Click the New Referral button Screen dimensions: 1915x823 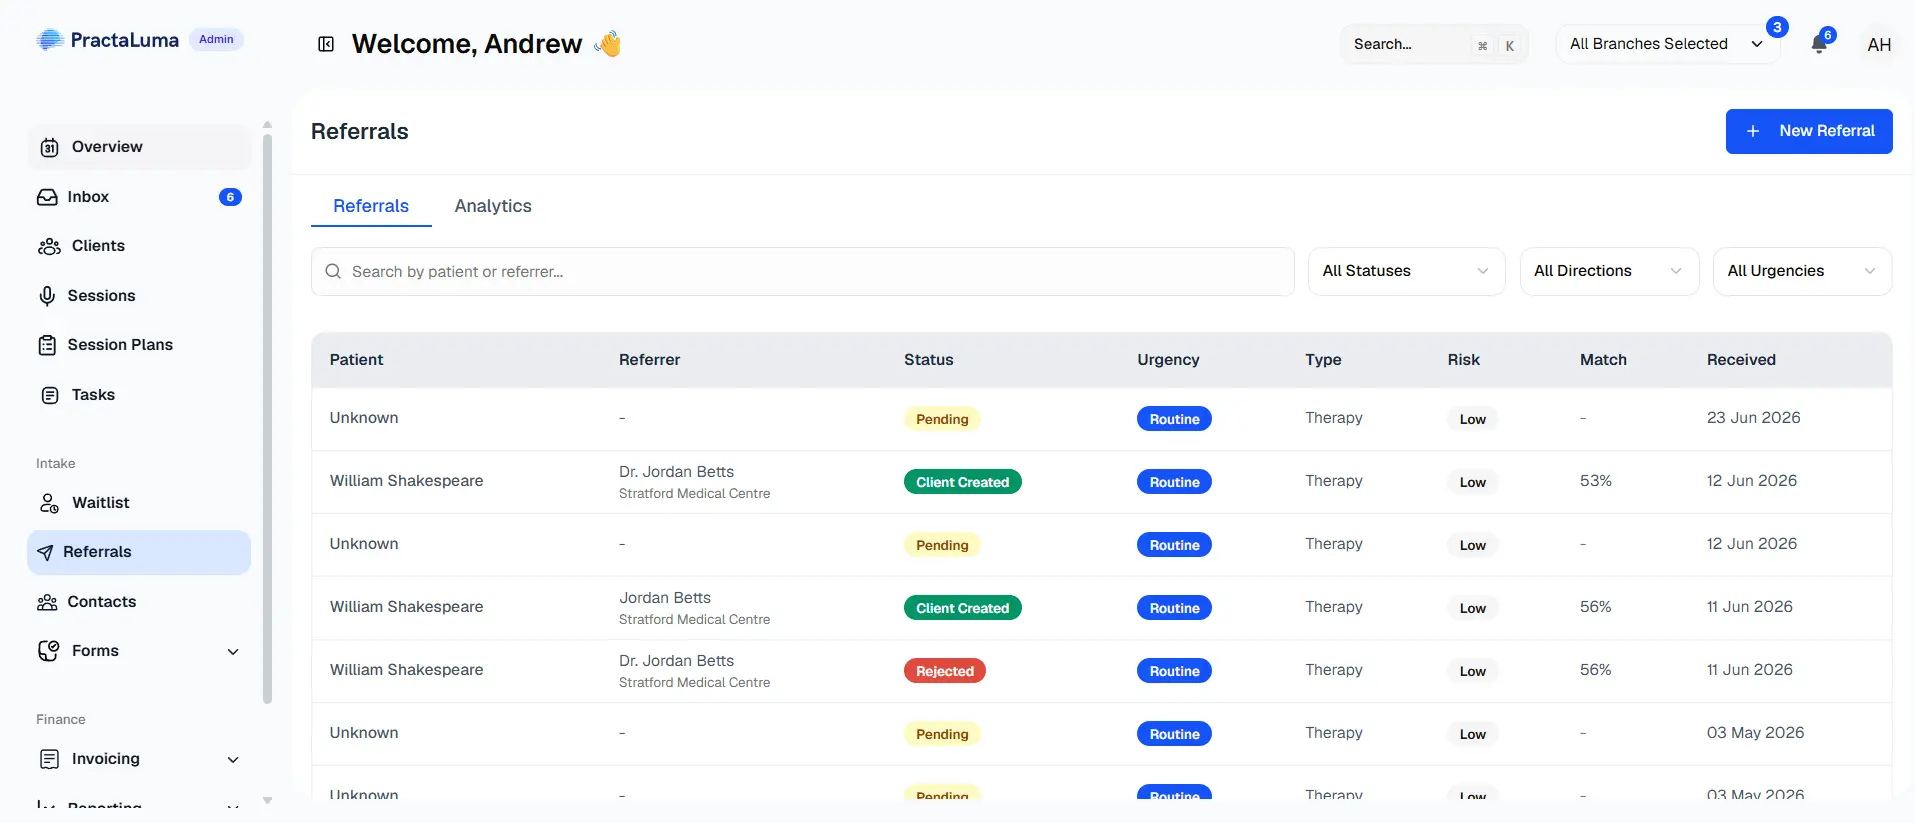[1809, 131]
